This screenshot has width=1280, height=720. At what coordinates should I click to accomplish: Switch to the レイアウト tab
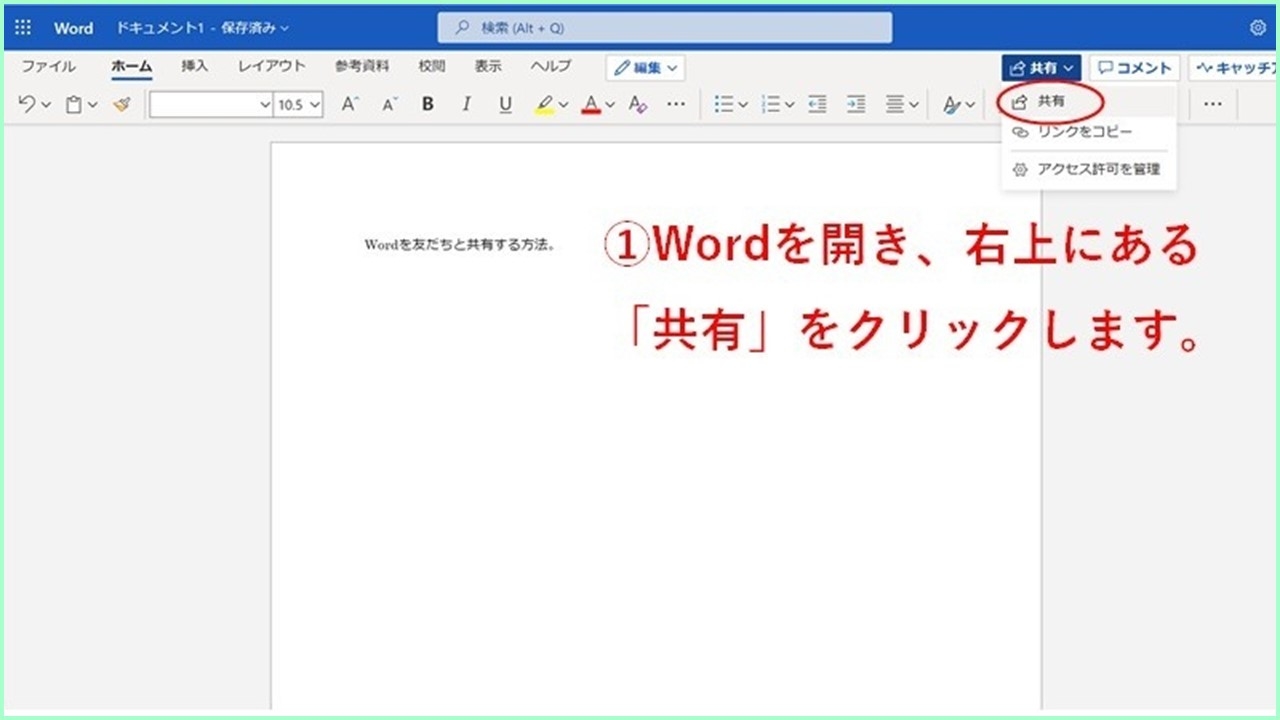272,67
